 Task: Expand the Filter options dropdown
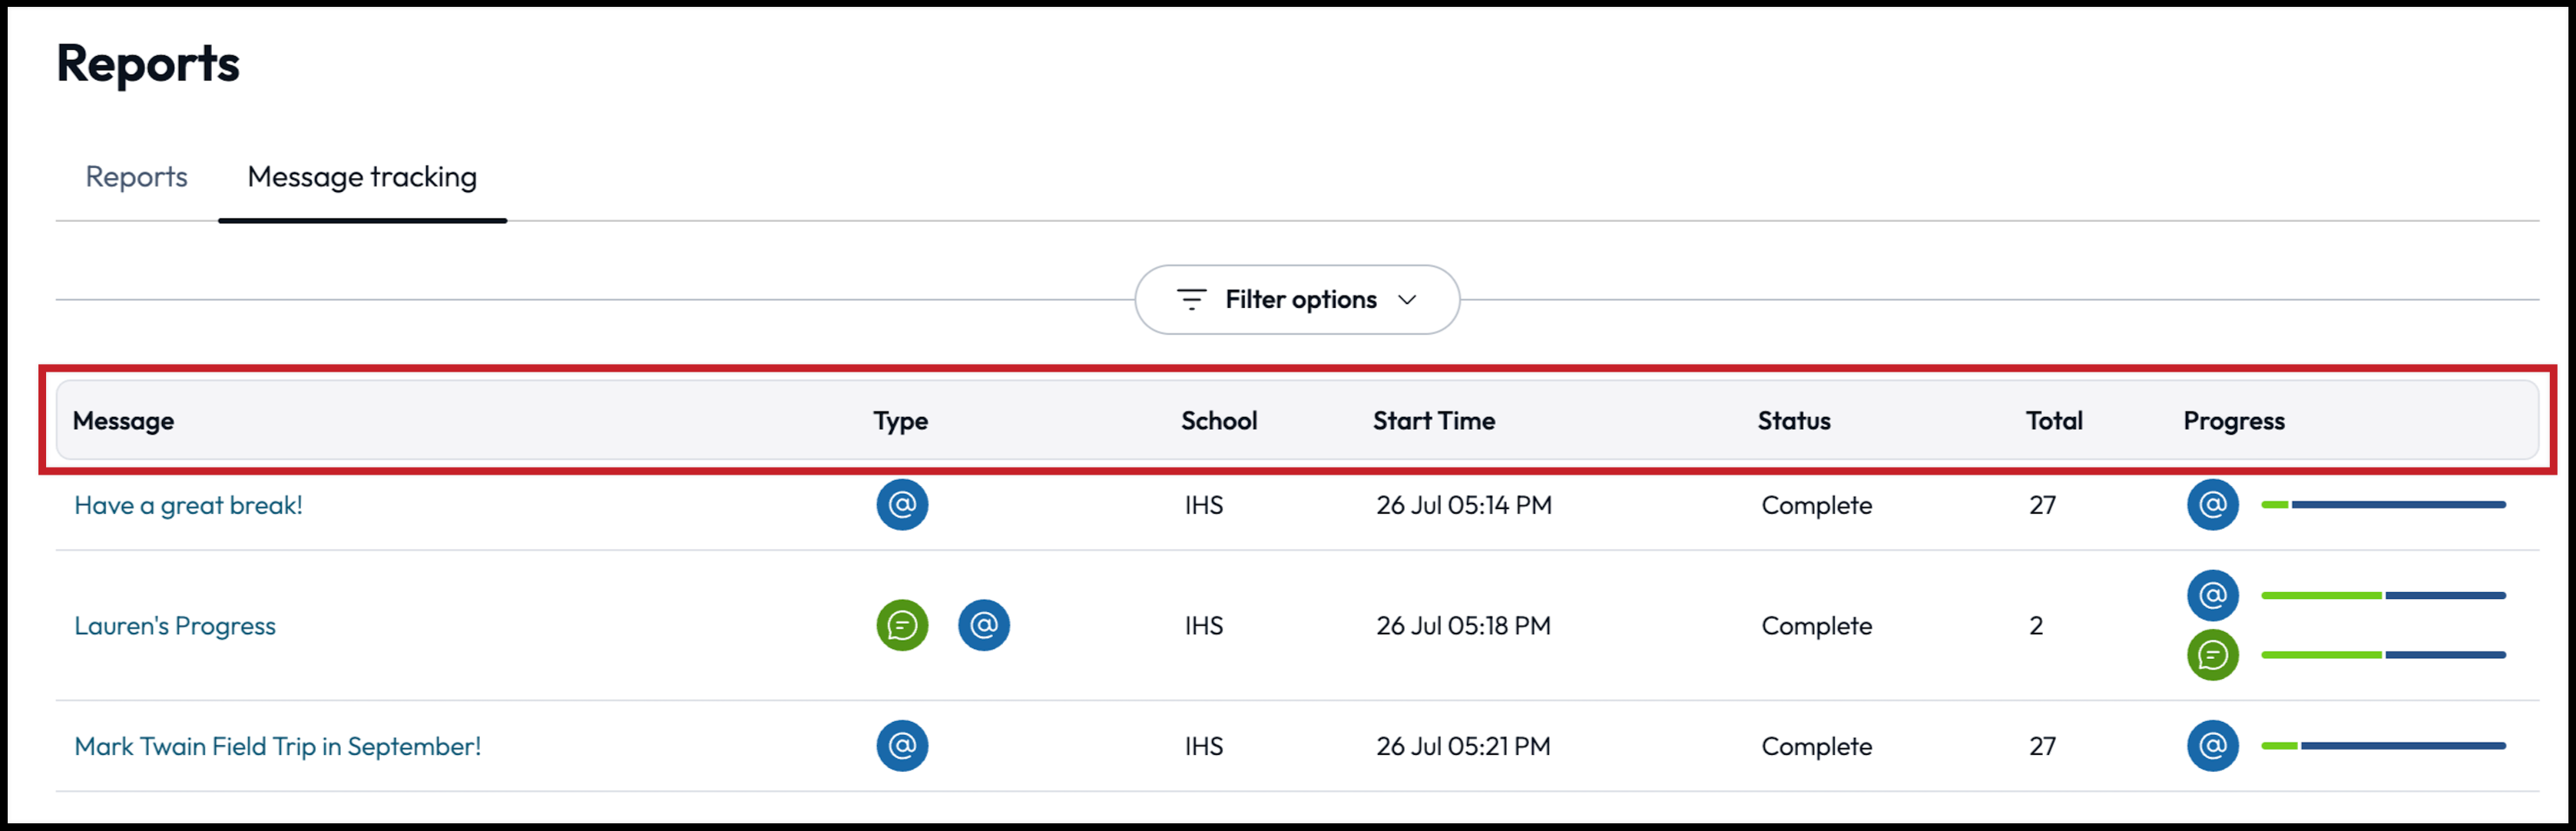point(1296,299)
